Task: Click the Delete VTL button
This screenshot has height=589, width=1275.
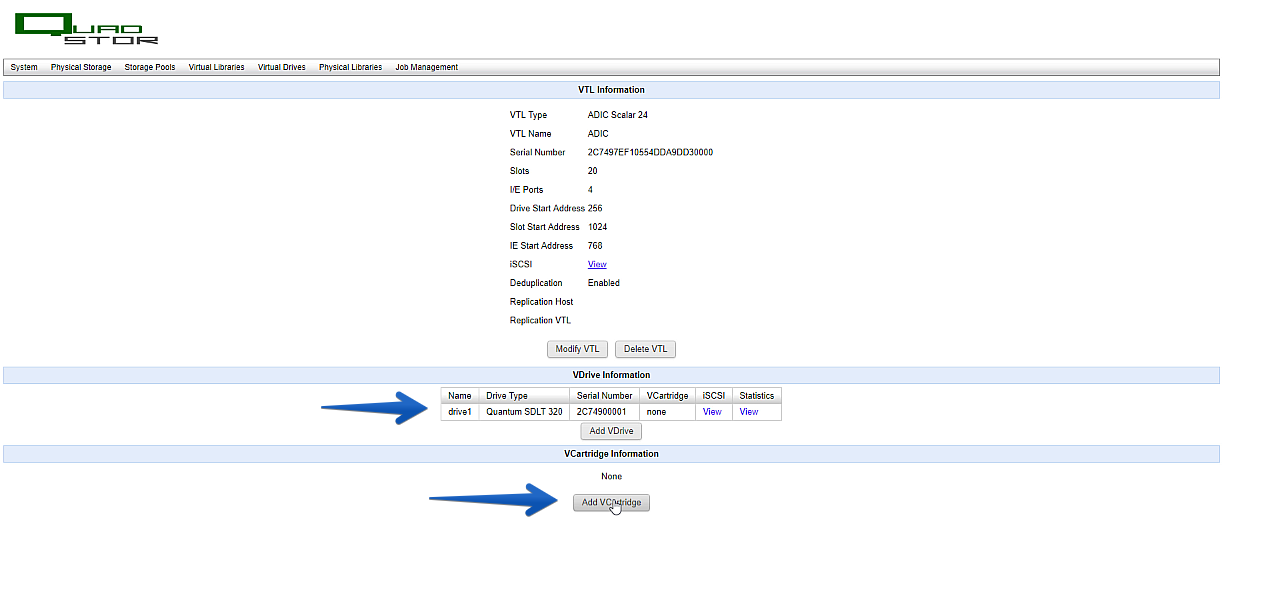Action: pyautogui.click(x=645, y=349)
